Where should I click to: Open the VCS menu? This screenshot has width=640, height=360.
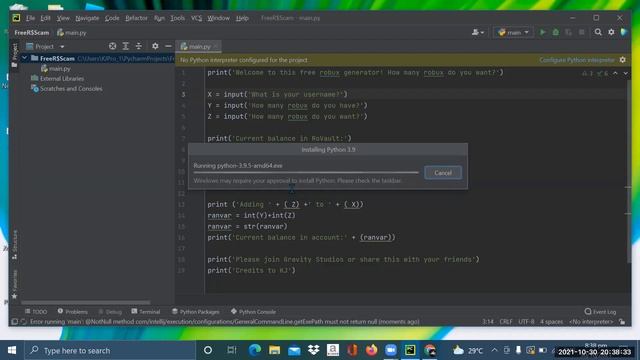196,18
